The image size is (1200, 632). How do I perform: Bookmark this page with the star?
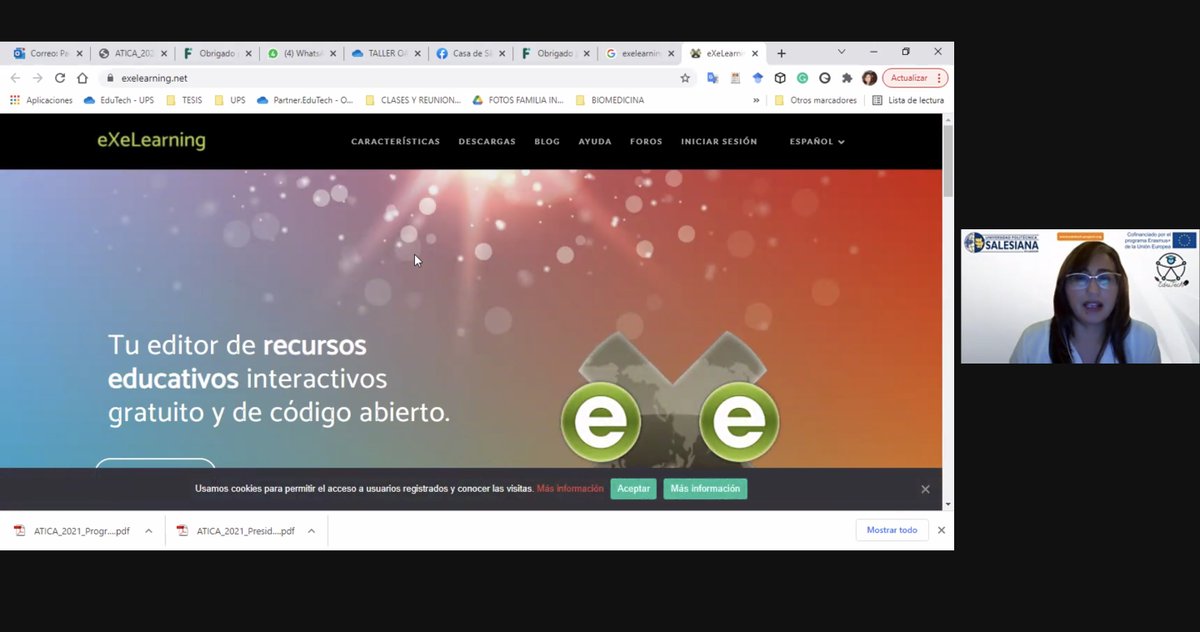(x=685, y=78)
